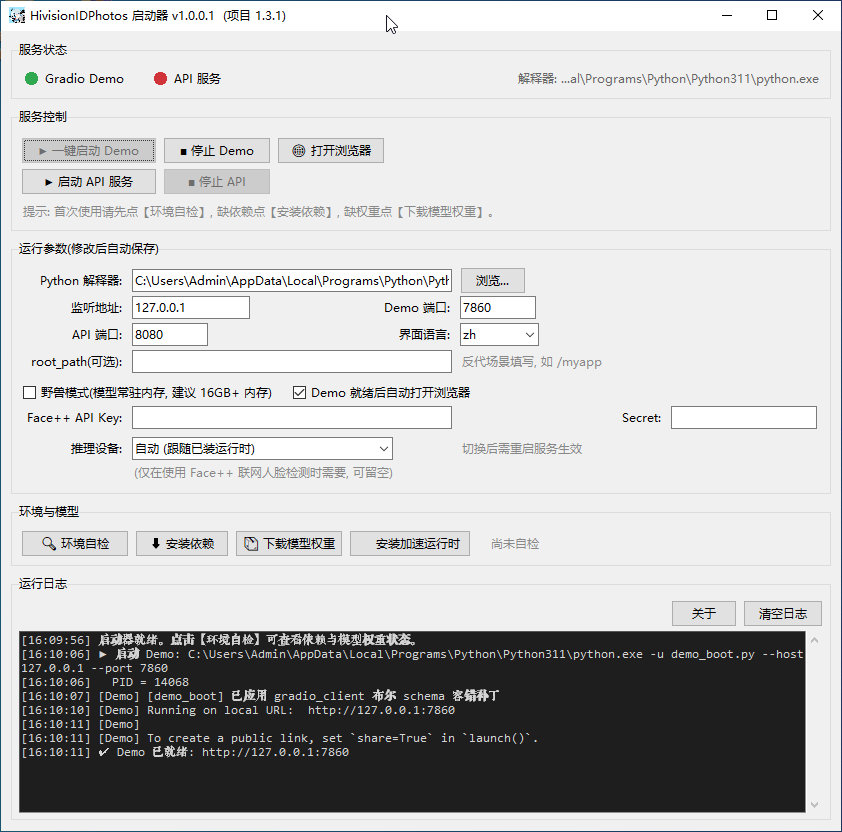Toggle 野兽模式 checkbox
Screen dimensions: 842x832
click(30, 393)
